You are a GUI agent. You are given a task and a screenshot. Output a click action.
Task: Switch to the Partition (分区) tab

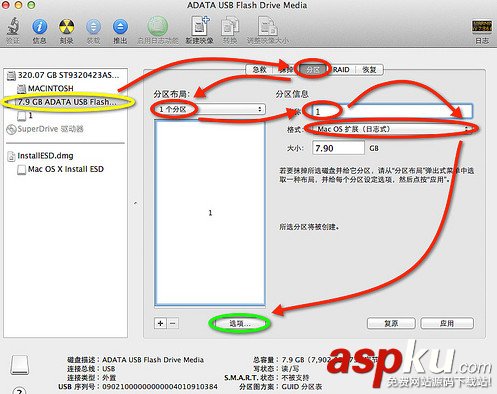point(313,70)
